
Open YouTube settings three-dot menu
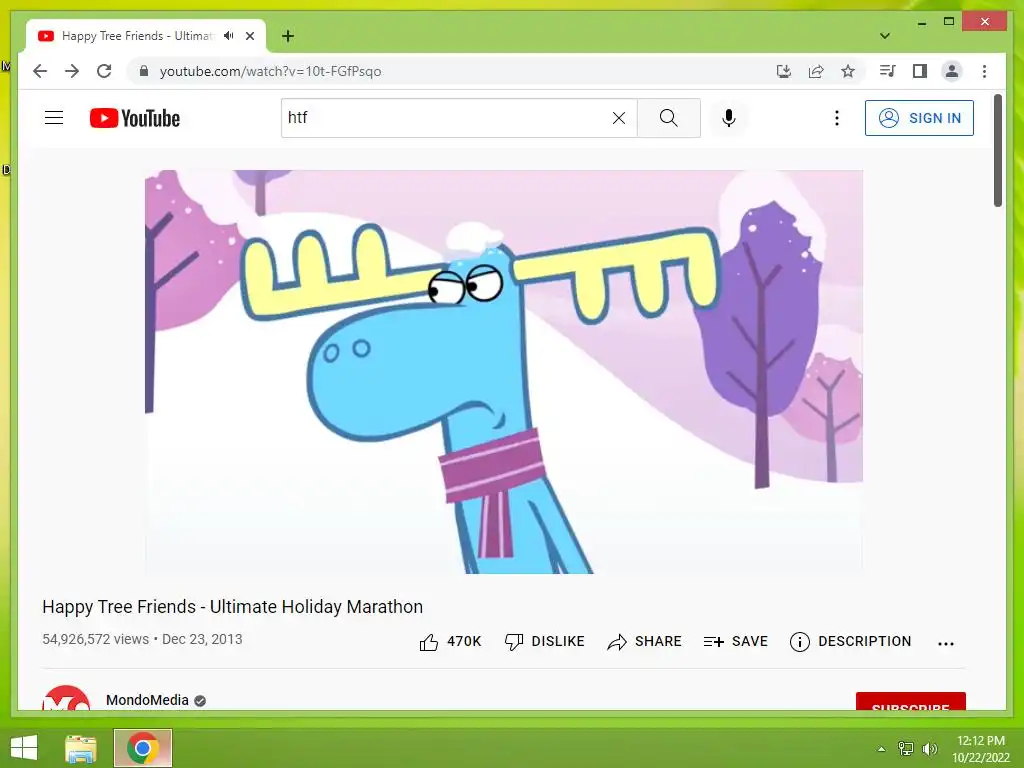click(x=837, y=118)
